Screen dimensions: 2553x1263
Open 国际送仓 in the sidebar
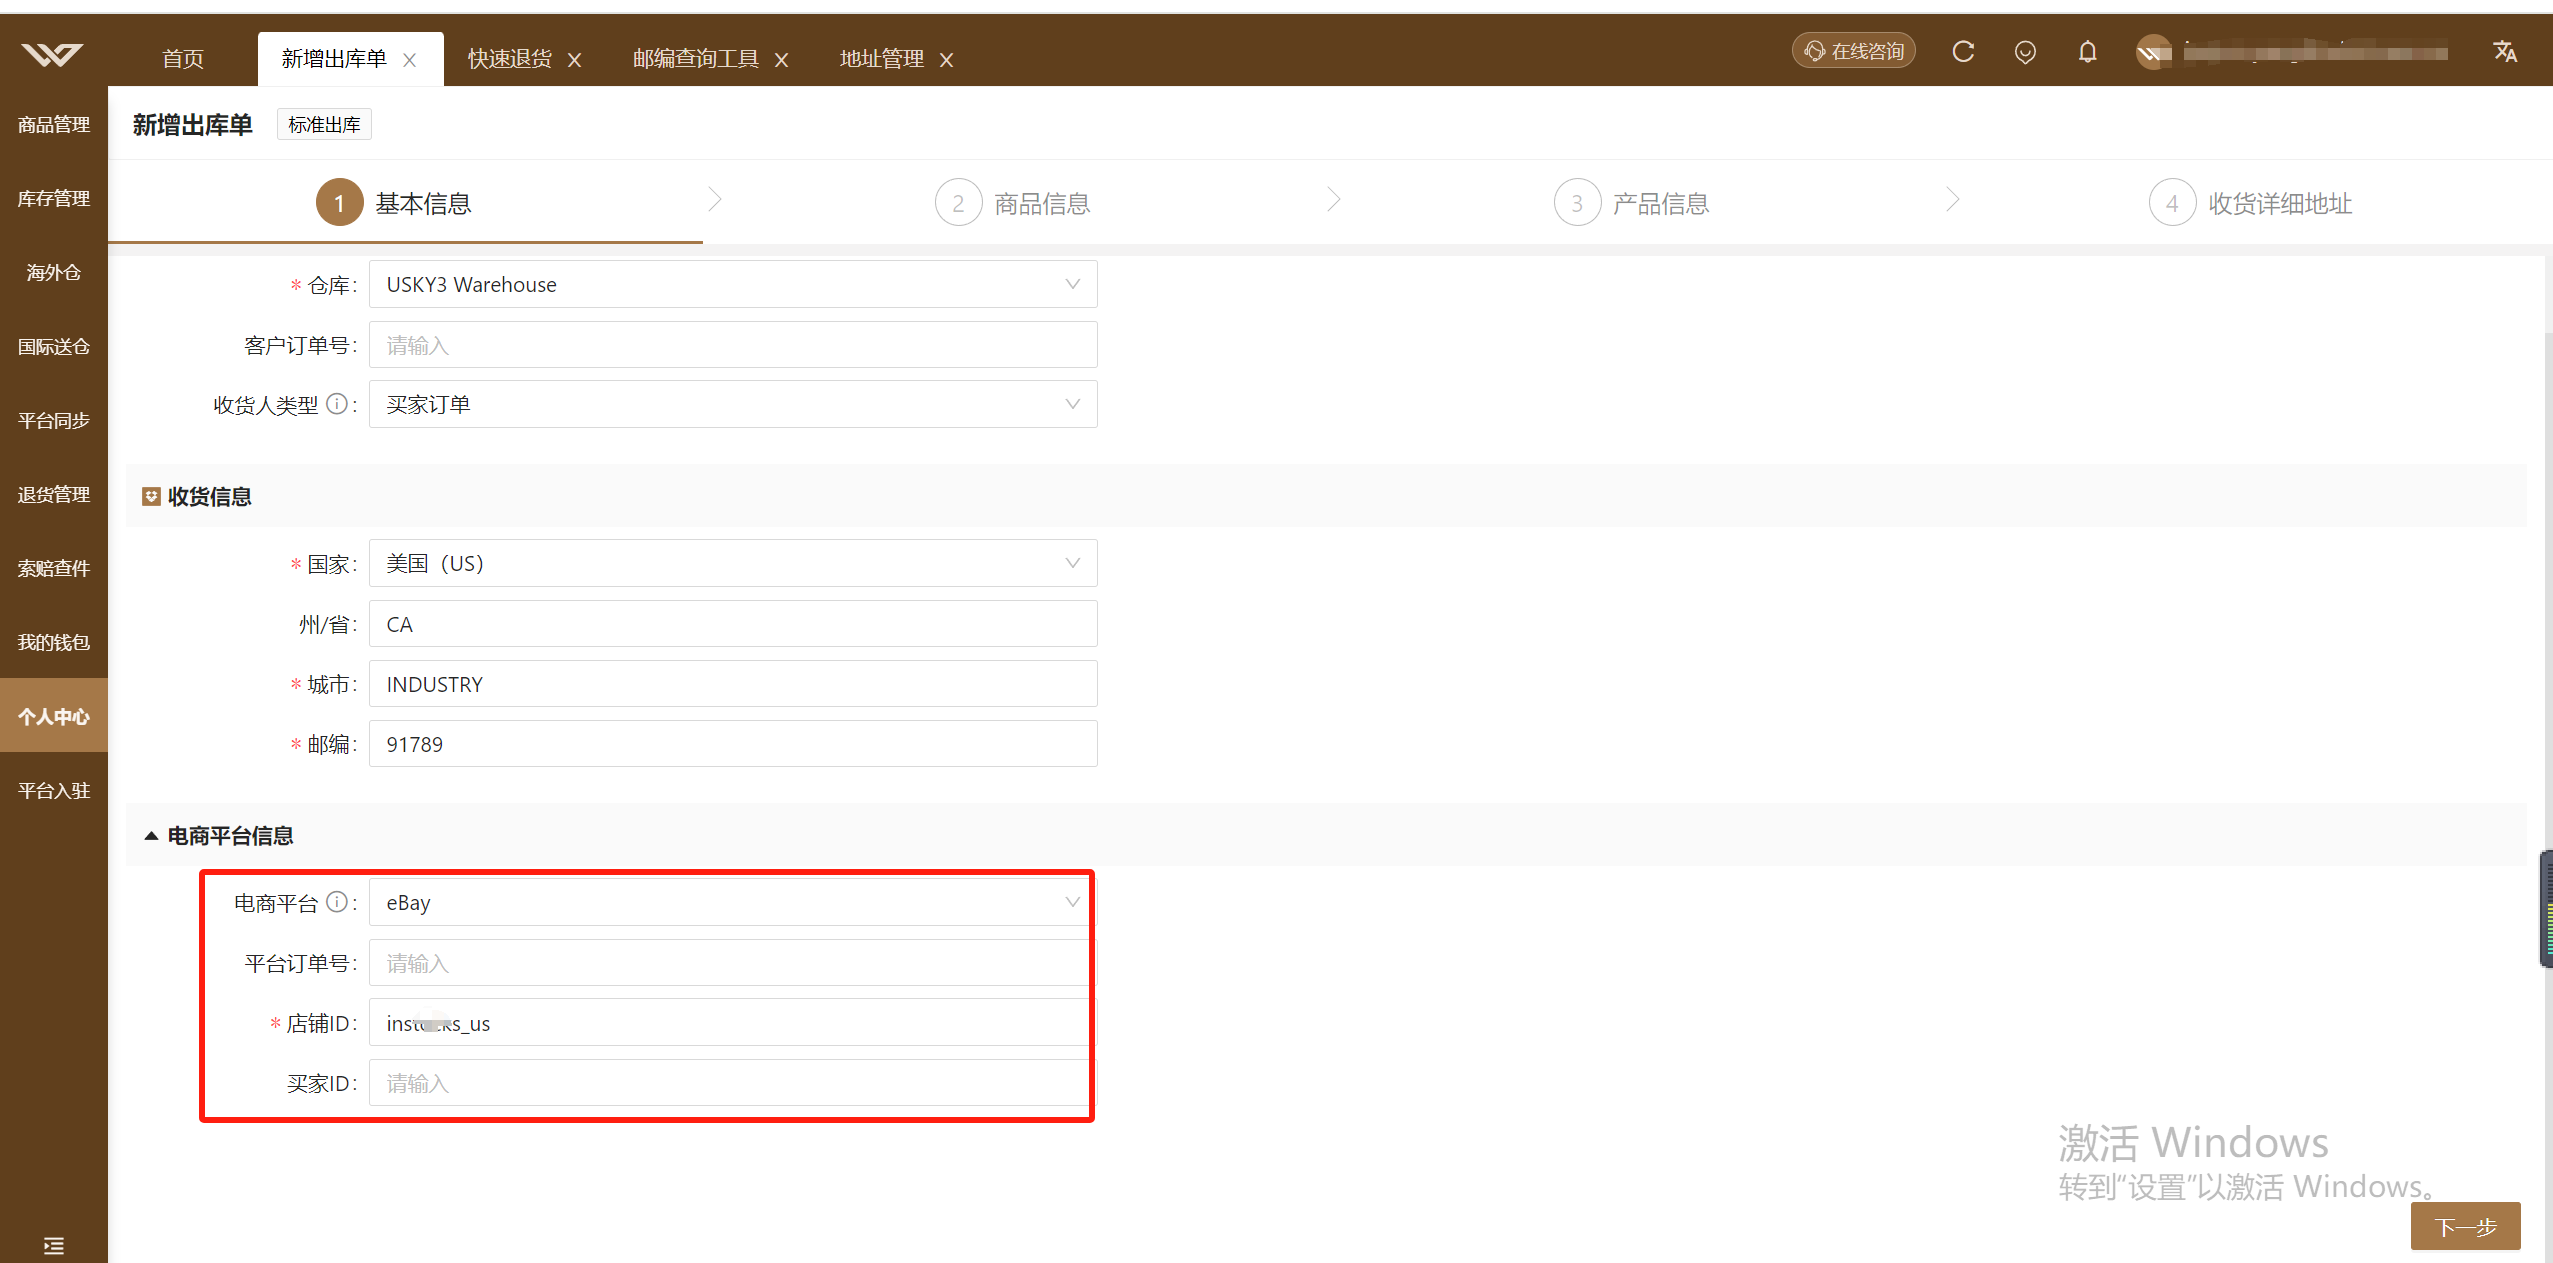[54, 347]
